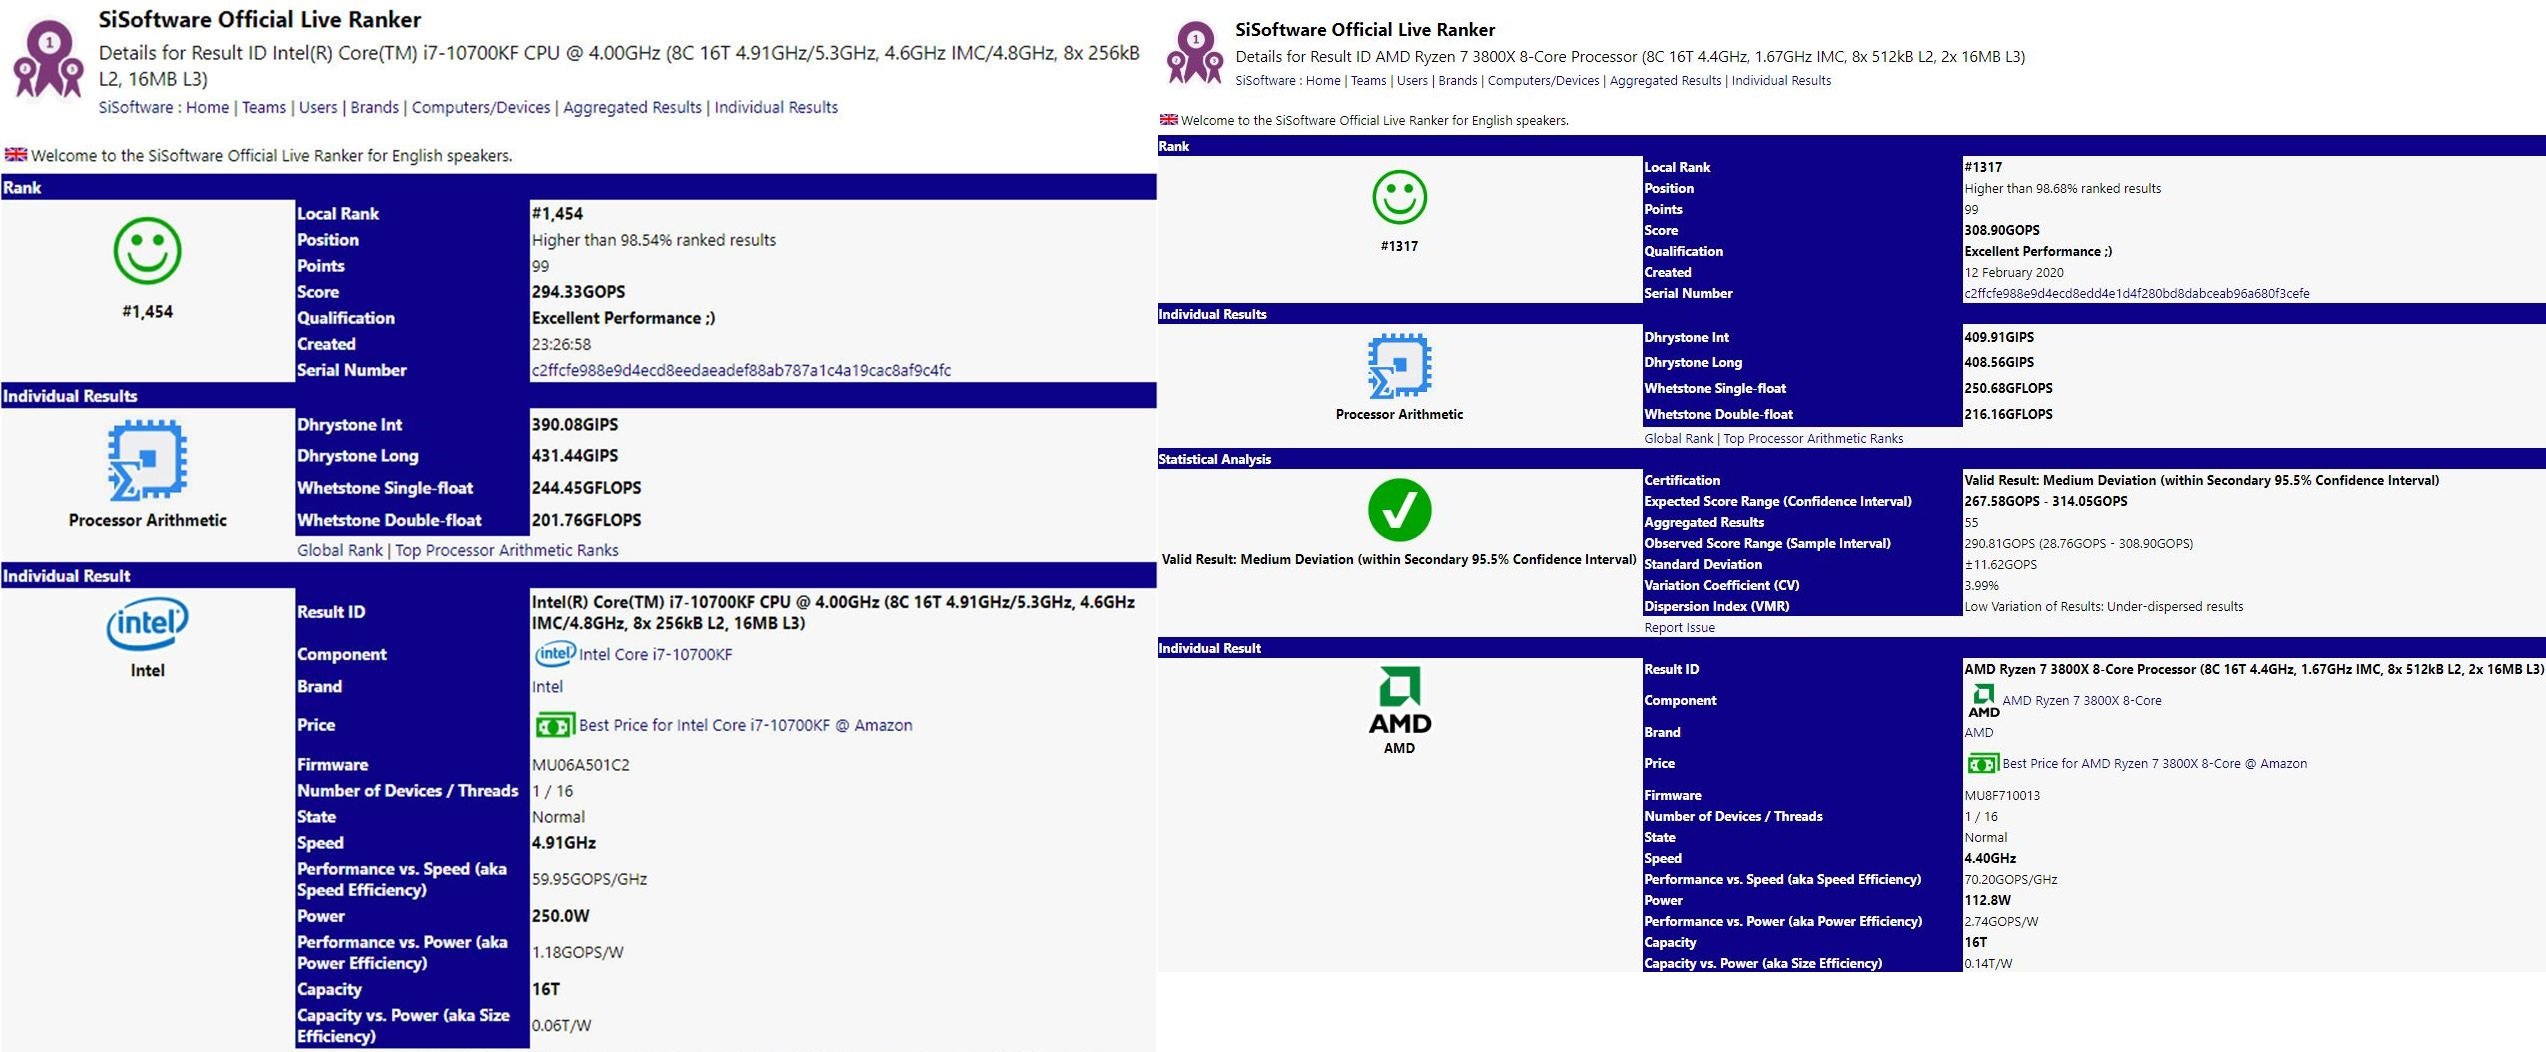The height and width of the screenshot is (1052, 2546).
Task: Open Aggregated Results nav link on AMD page
Action: pyautogui.click(x=1665, y=81)
